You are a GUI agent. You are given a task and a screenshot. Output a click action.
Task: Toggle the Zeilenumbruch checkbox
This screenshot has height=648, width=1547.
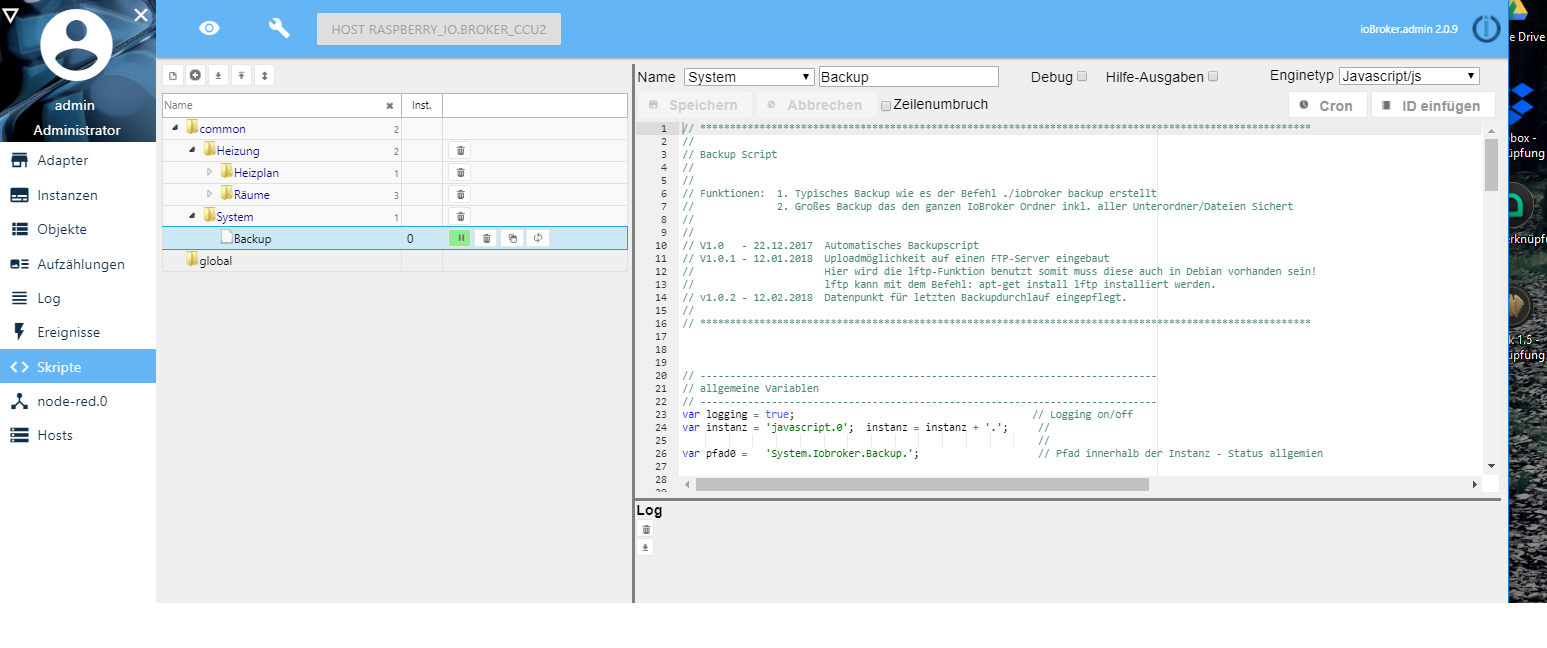pos(885,105)
